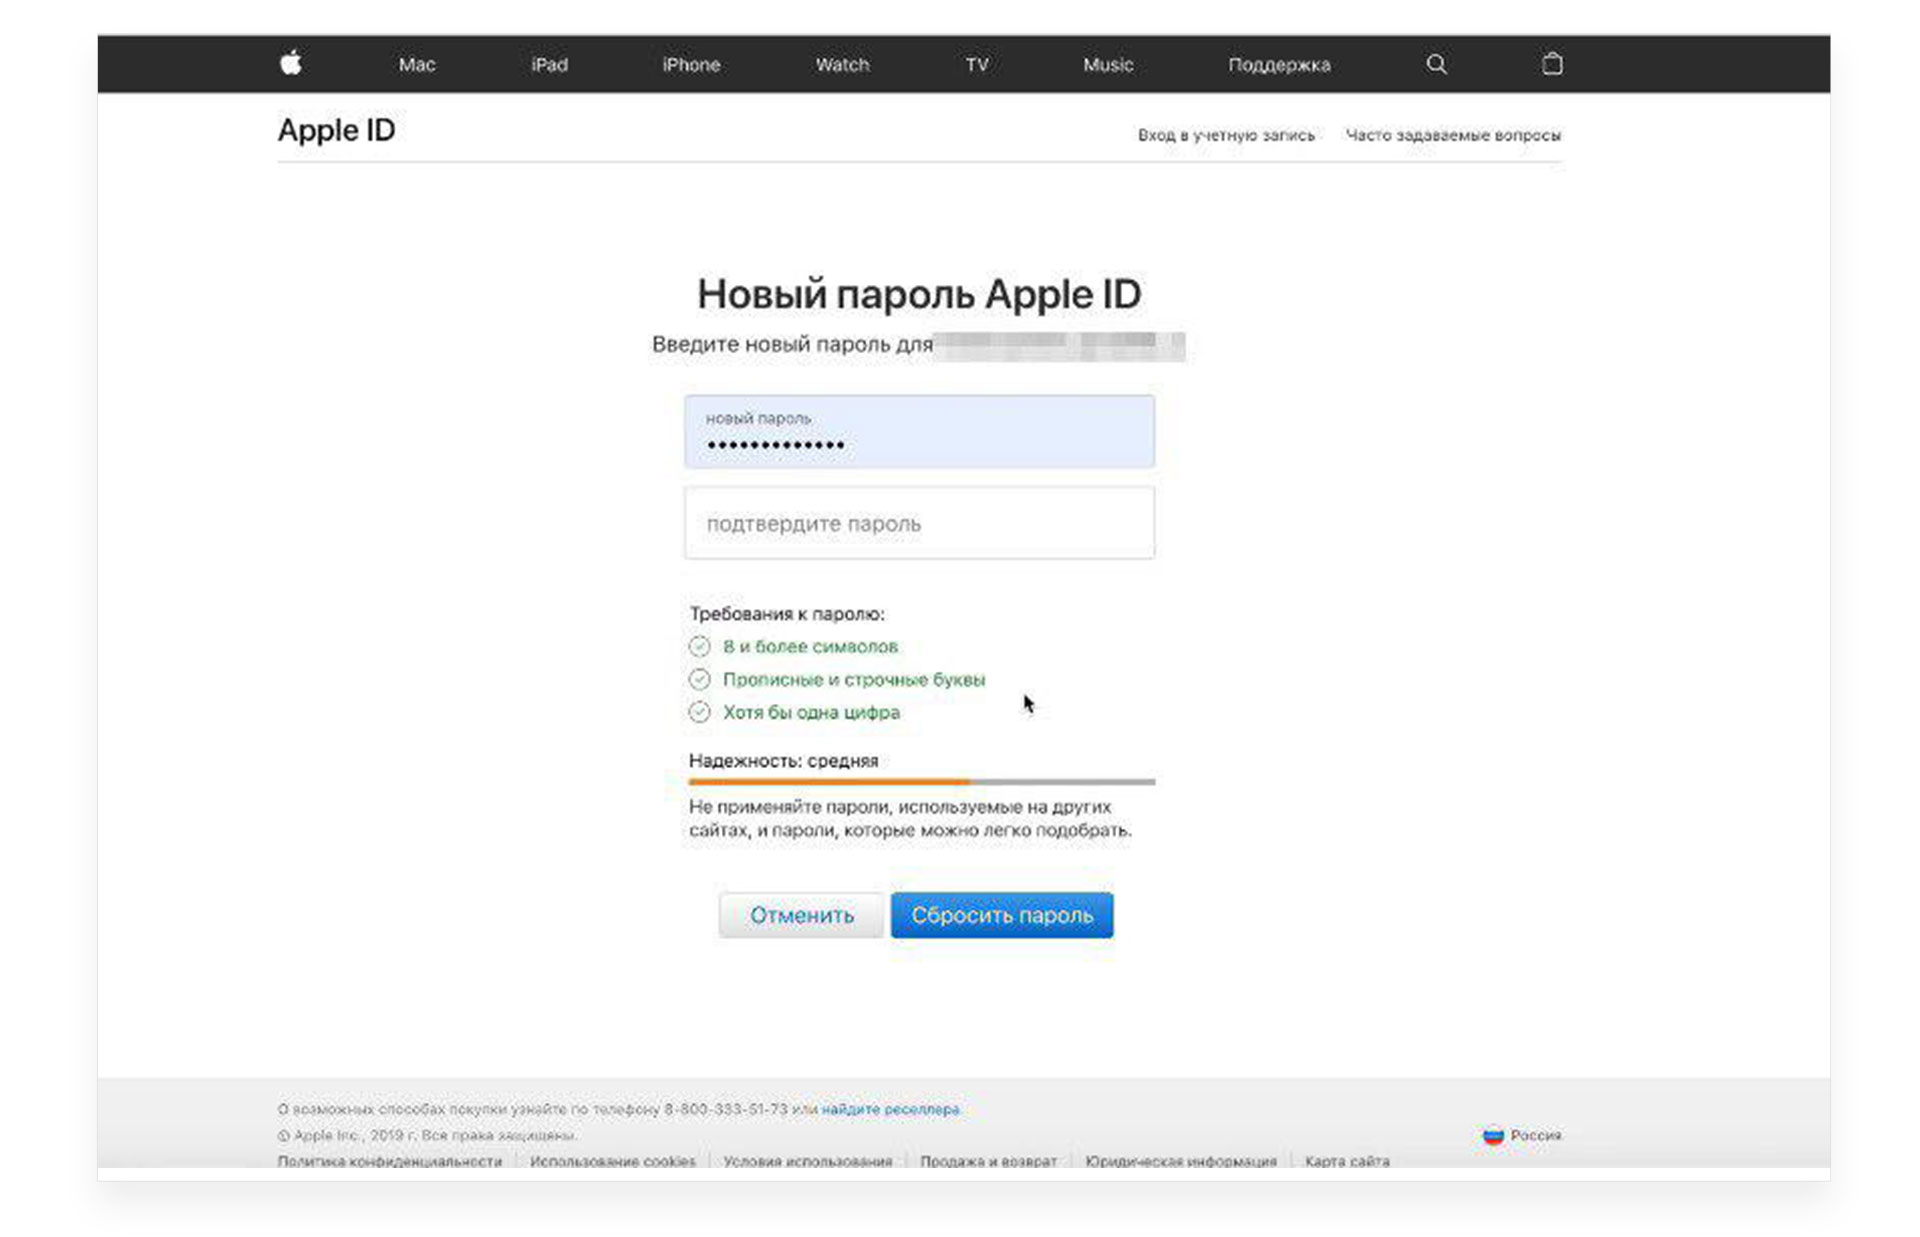
Task: Click the 'найдите реселлера' link
Action: point(890,1109)
